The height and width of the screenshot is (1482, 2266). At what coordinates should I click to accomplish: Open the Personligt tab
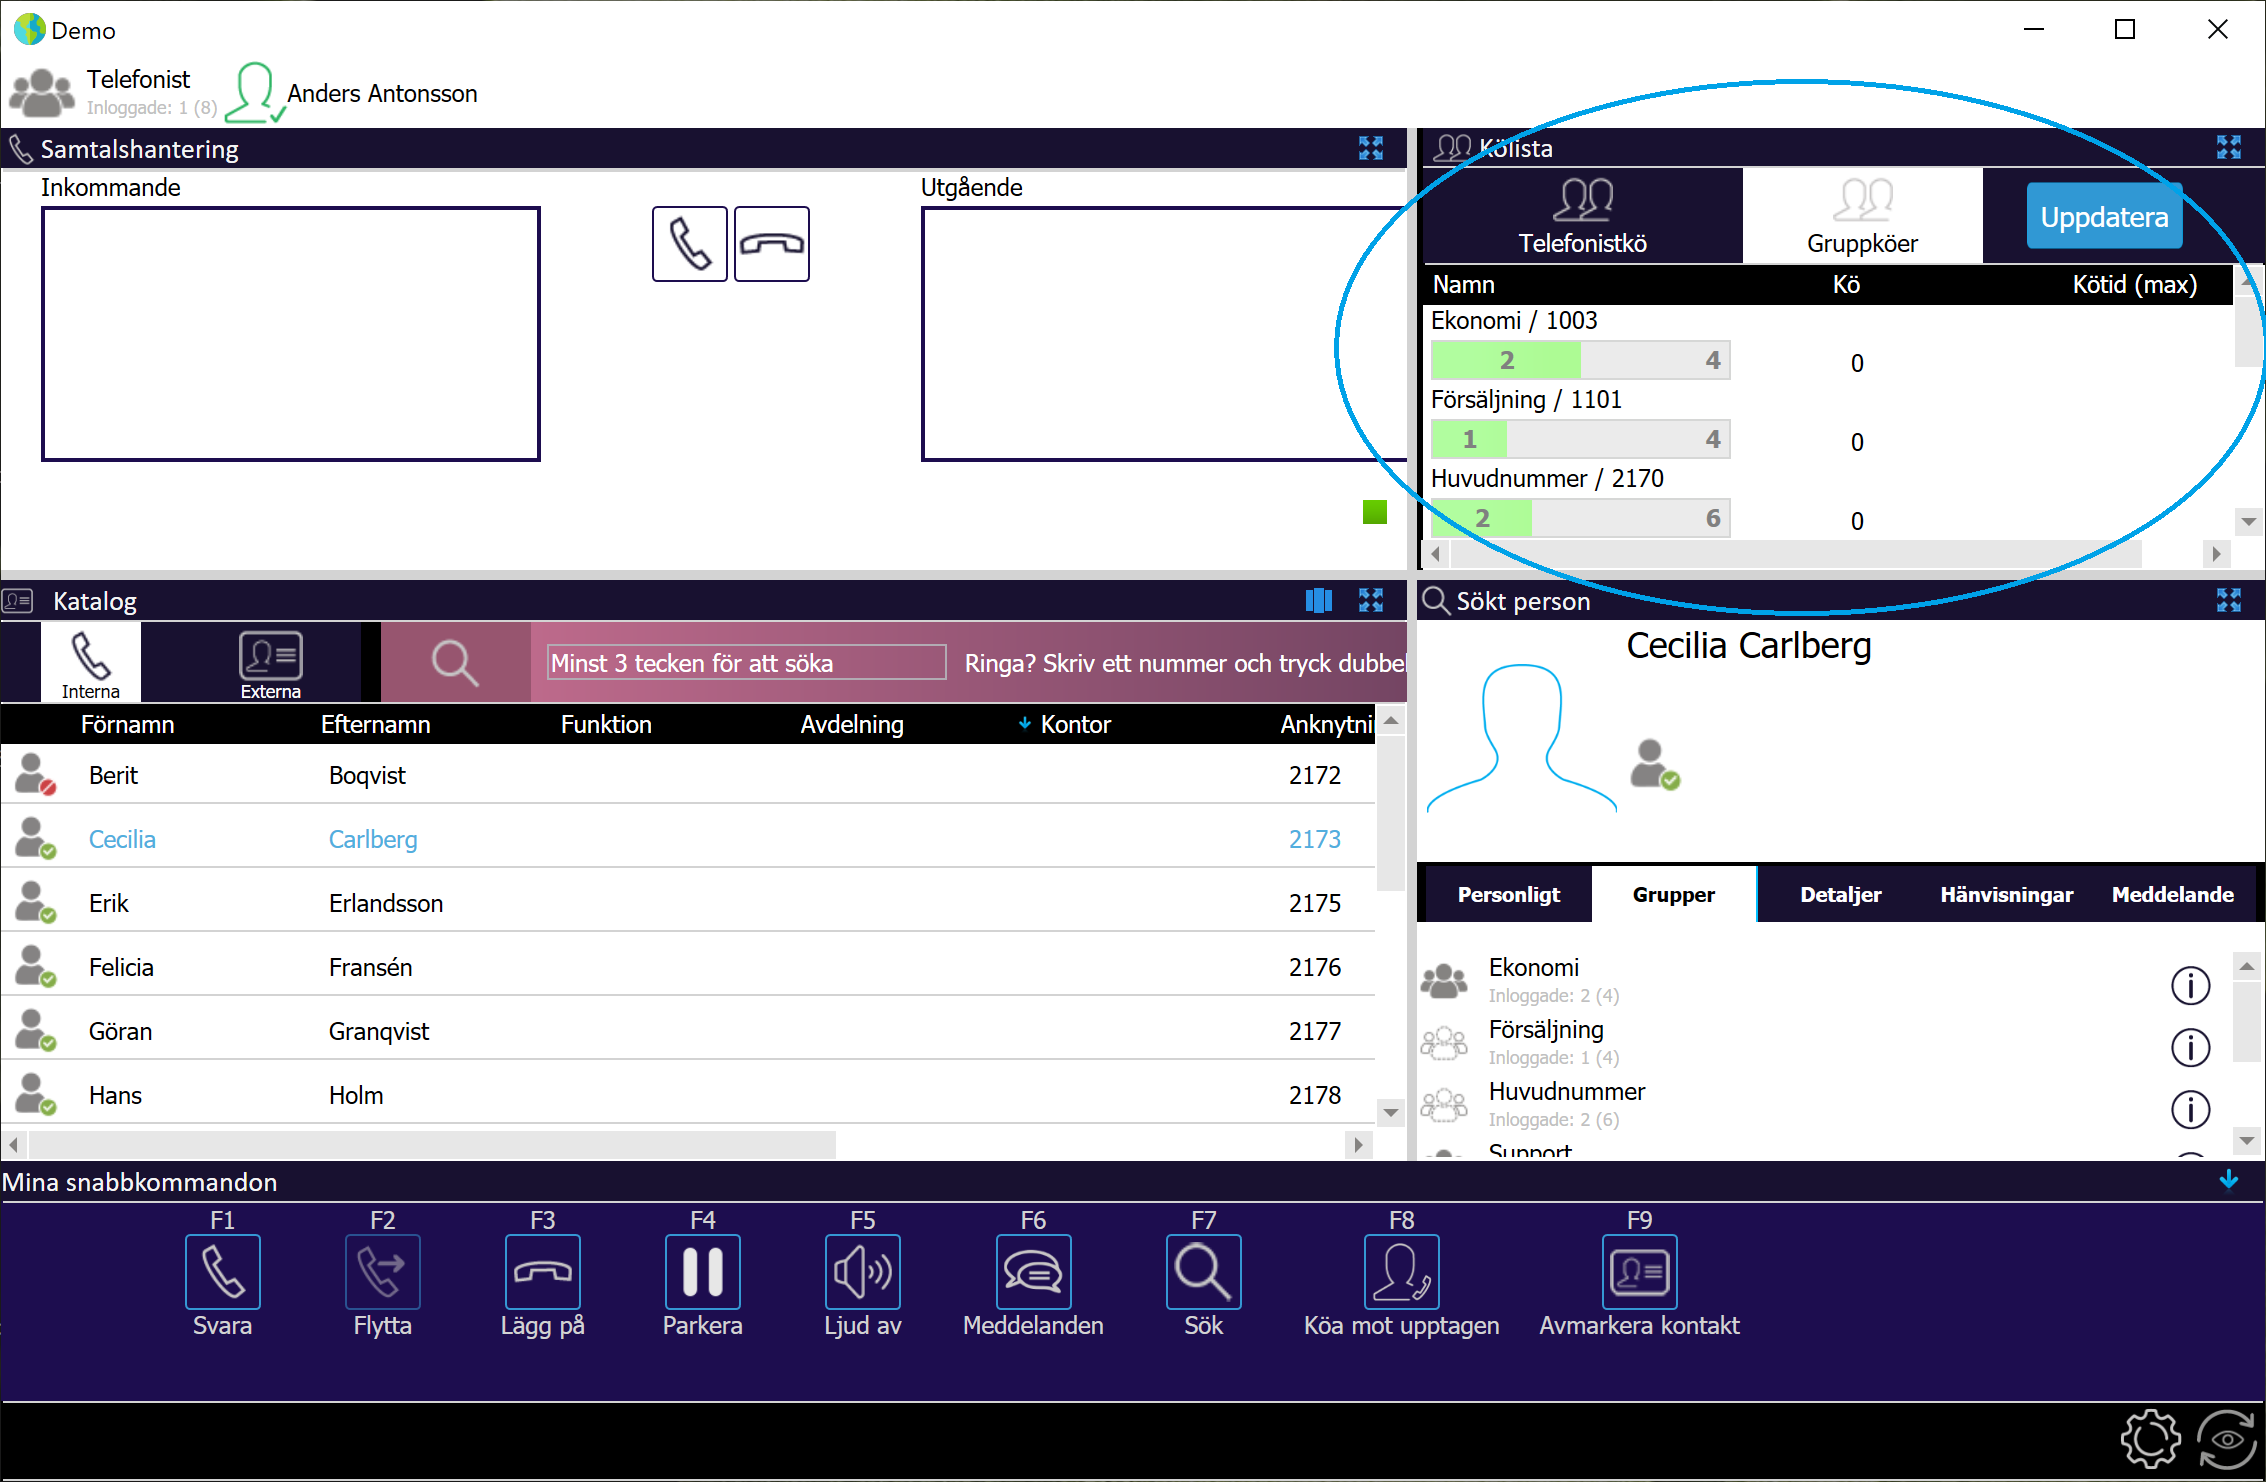[x=1508, y=894]
